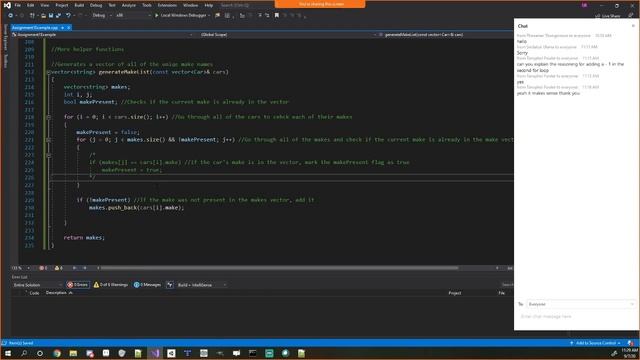Open the Entire Solution filter dropdown
The height and width of the screenshot is (360, 640).
pyautogui.click(x=38, y=285)
